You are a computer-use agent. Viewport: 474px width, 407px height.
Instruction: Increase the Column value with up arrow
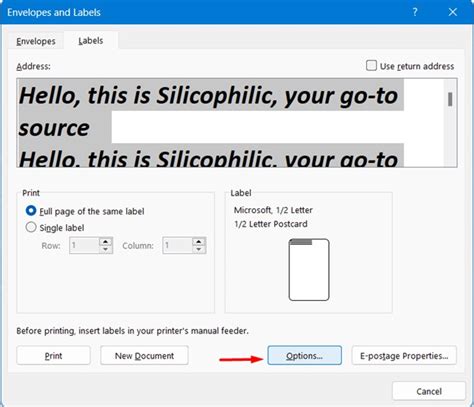pos(199,241)
